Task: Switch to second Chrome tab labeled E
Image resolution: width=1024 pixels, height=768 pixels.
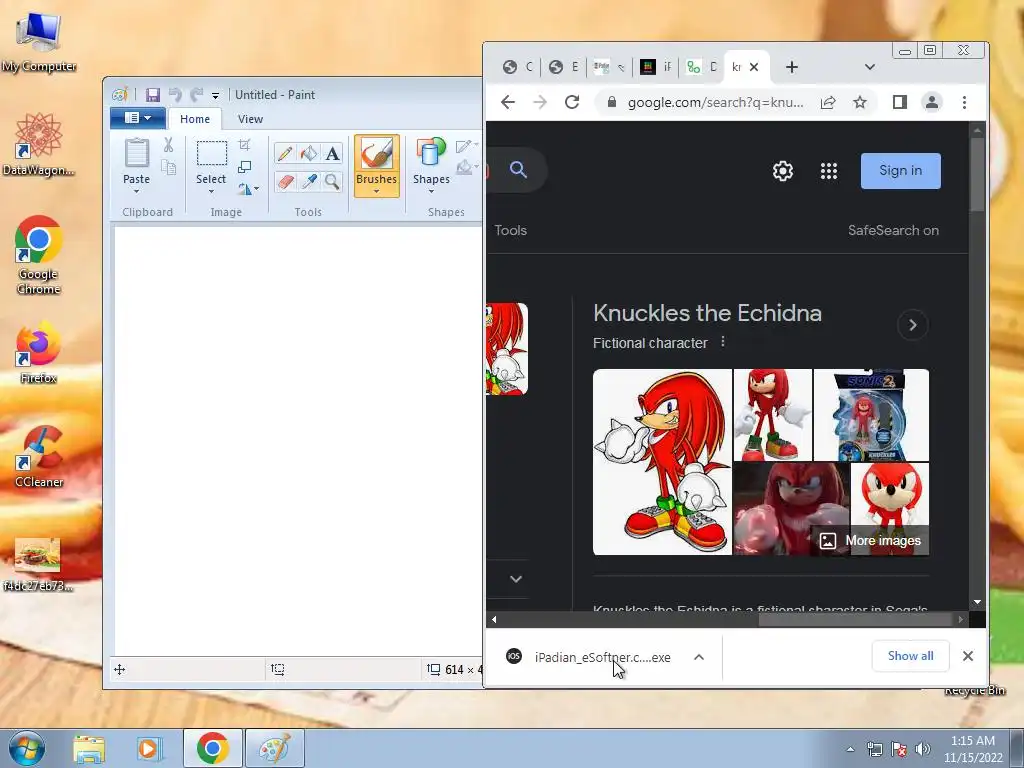Action: point(564,67)
